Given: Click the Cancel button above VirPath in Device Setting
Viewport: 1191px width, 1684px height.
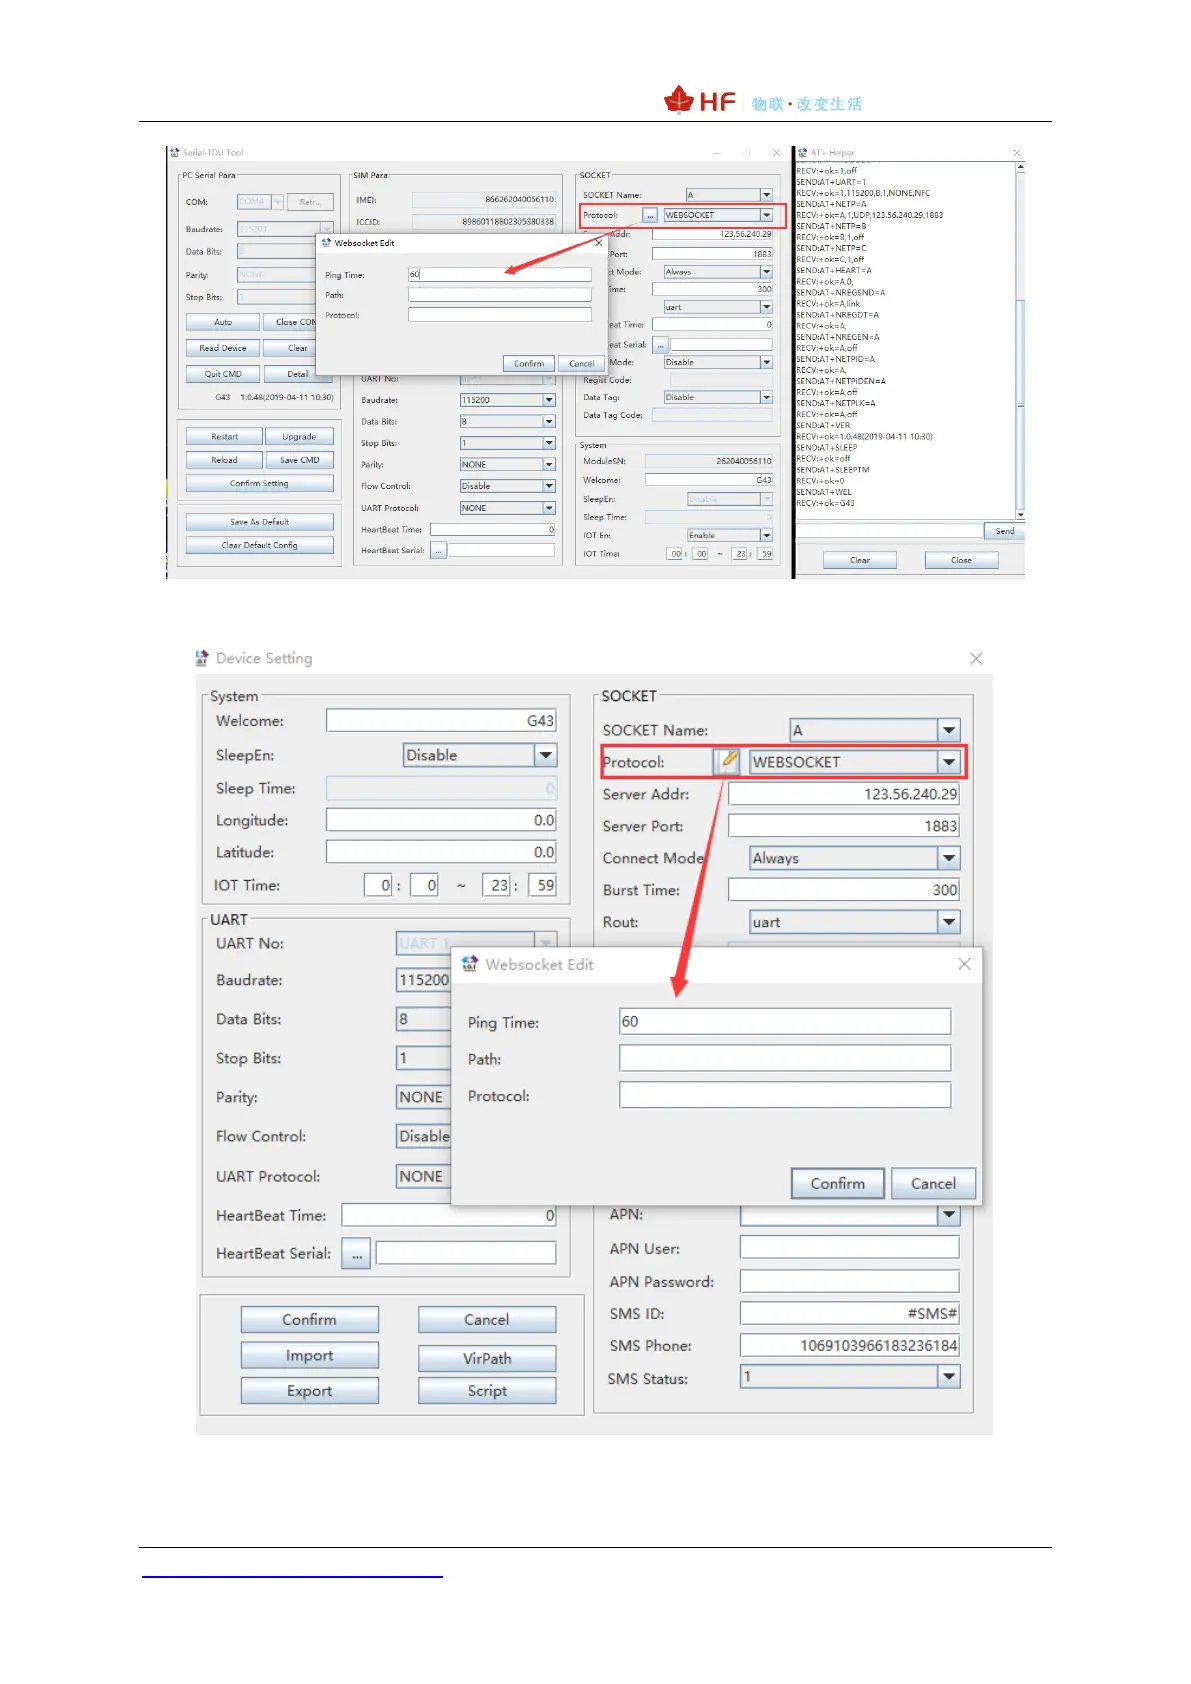Looking at the screenshot, I should point(487,1320).
